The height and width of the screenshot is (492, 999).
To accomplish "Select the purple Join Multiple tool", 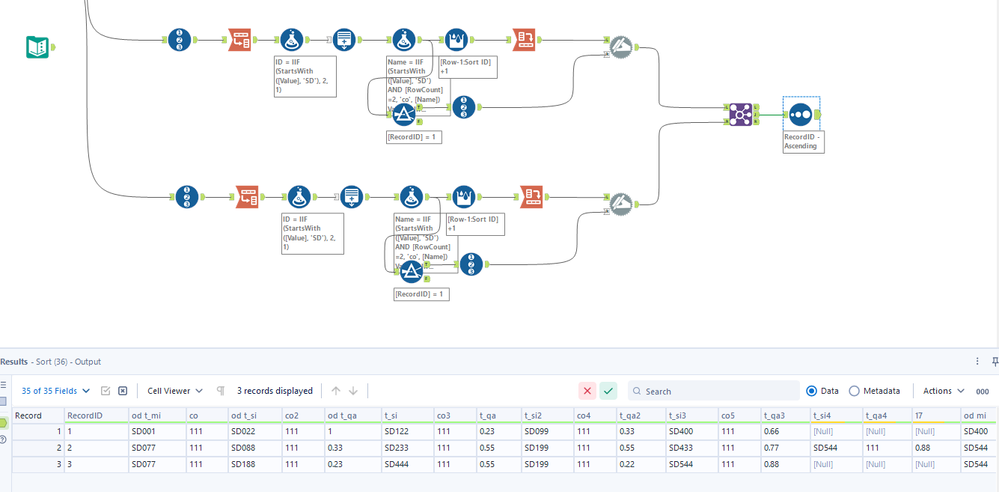I will click(x=740, y=115).
